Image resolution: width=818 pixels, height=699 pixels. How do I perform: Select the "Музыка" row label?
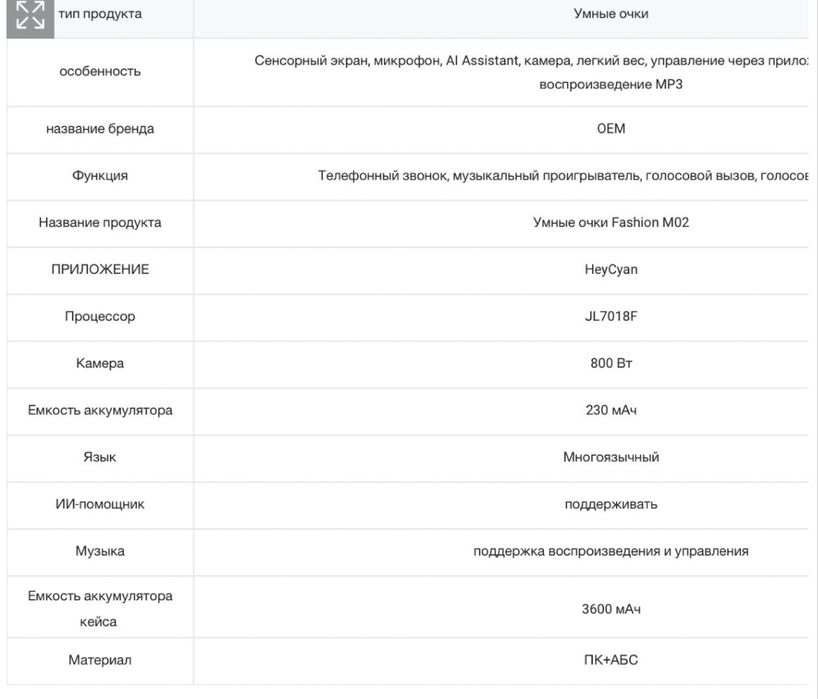tap(100, 552)
